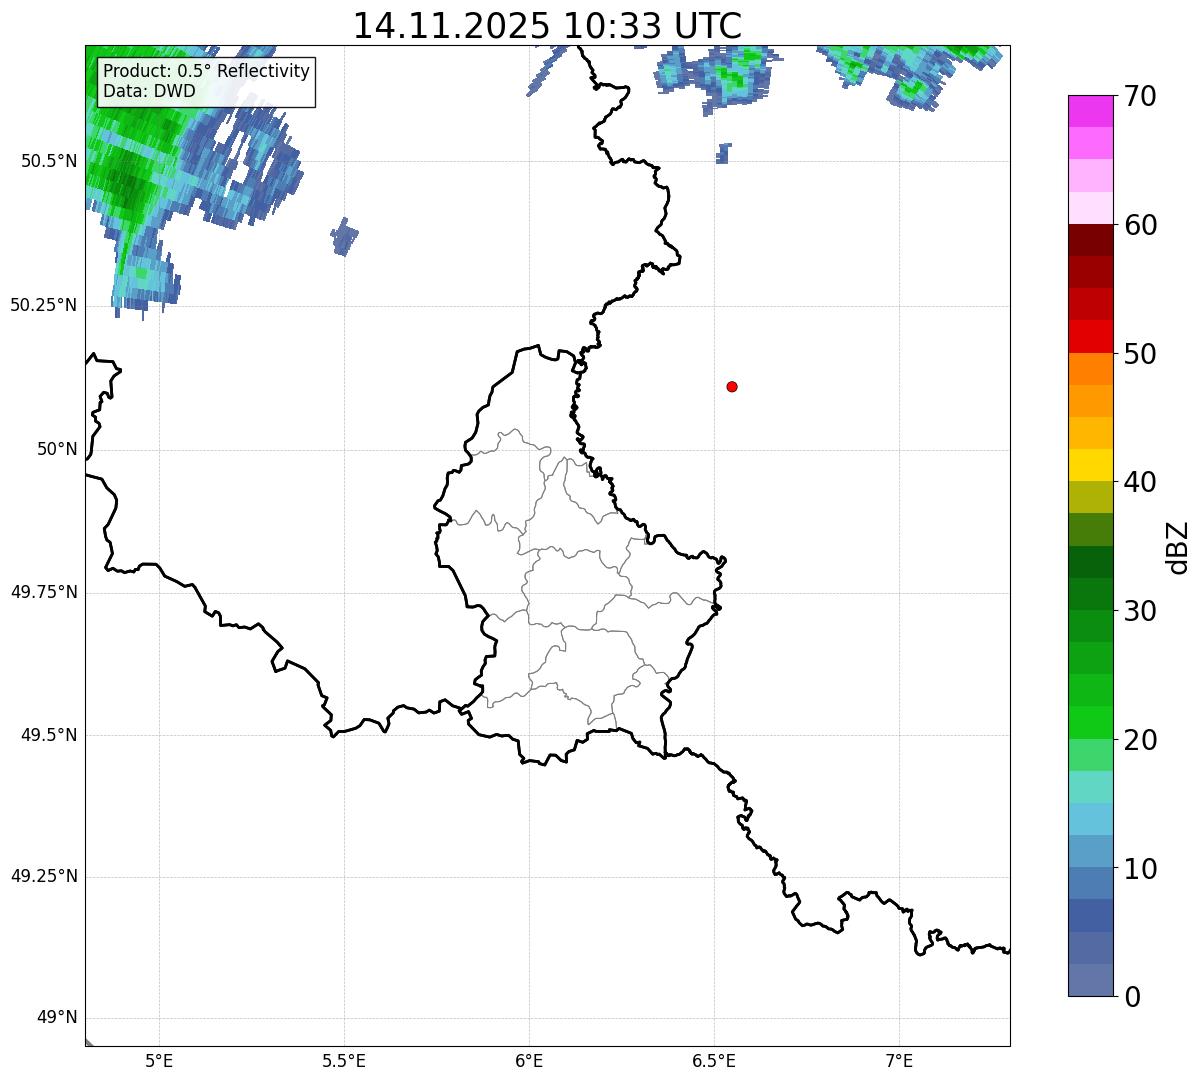Screen dimensions: 1202x1081
Task: Click the bright green 20 dBZ colorbar segment
Action: (x=1091, y=723)
